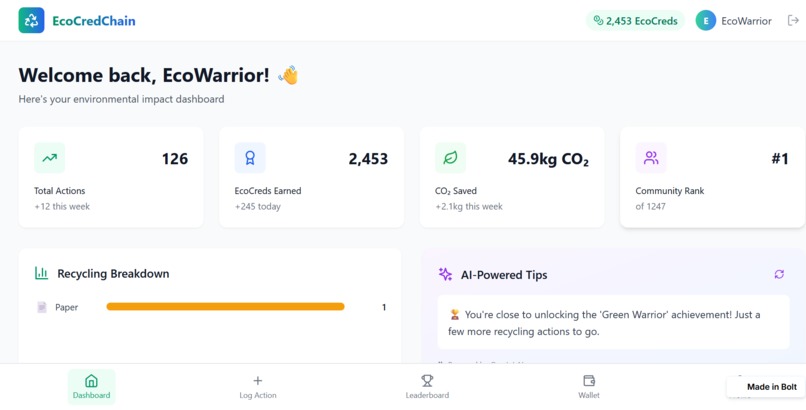Click the AI-Powered Tips heading
The height and width of the screenshot is (410, 806).
coord(504,275)
